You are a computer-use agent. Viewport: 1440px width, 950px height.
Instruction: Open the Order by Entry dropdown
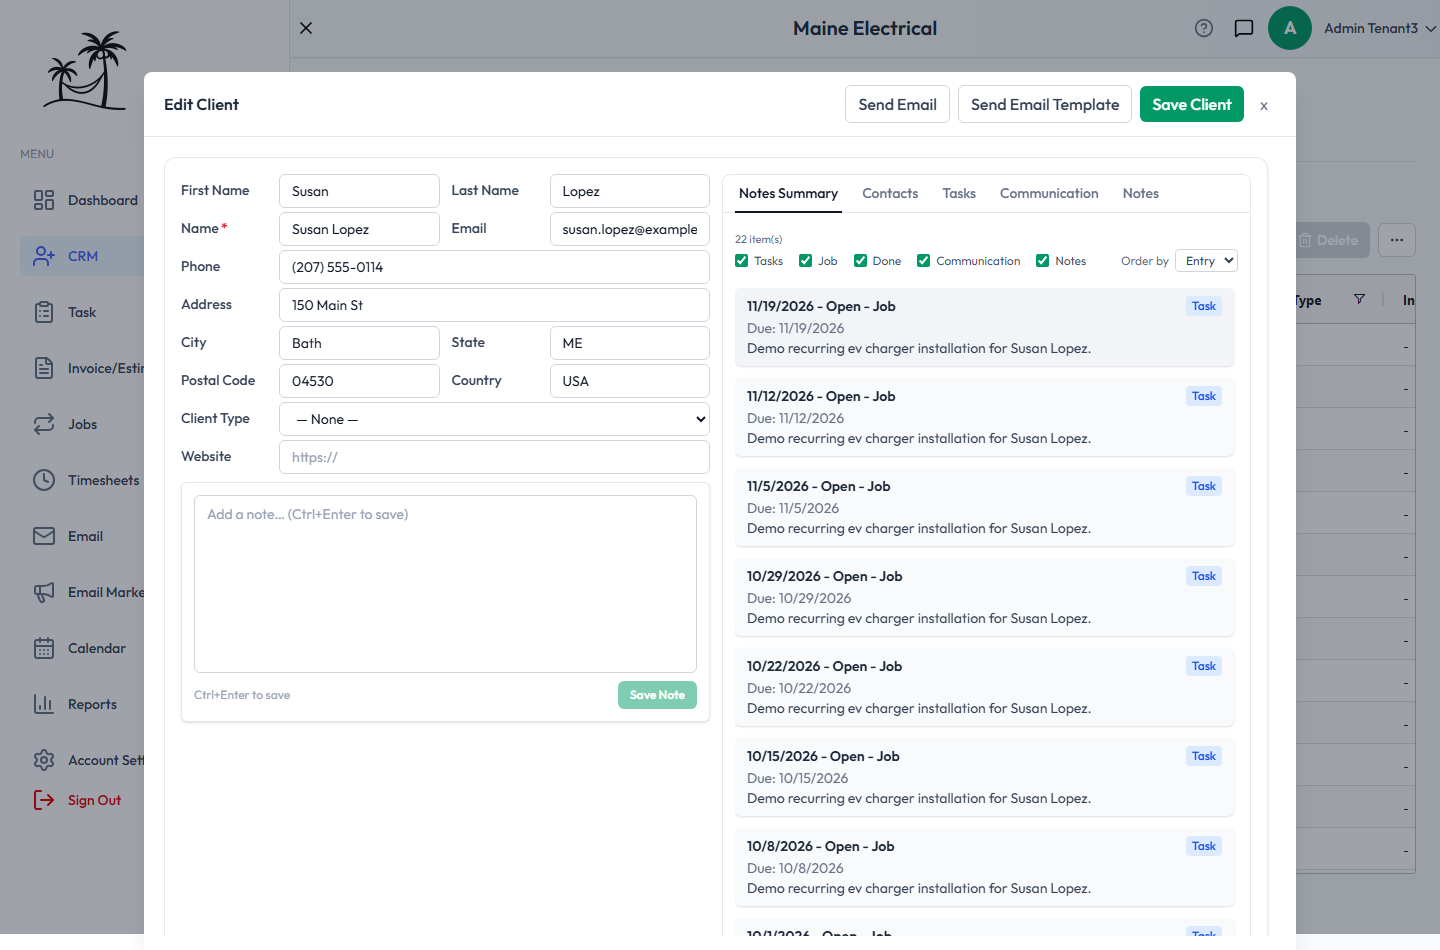coord(1206,261)
